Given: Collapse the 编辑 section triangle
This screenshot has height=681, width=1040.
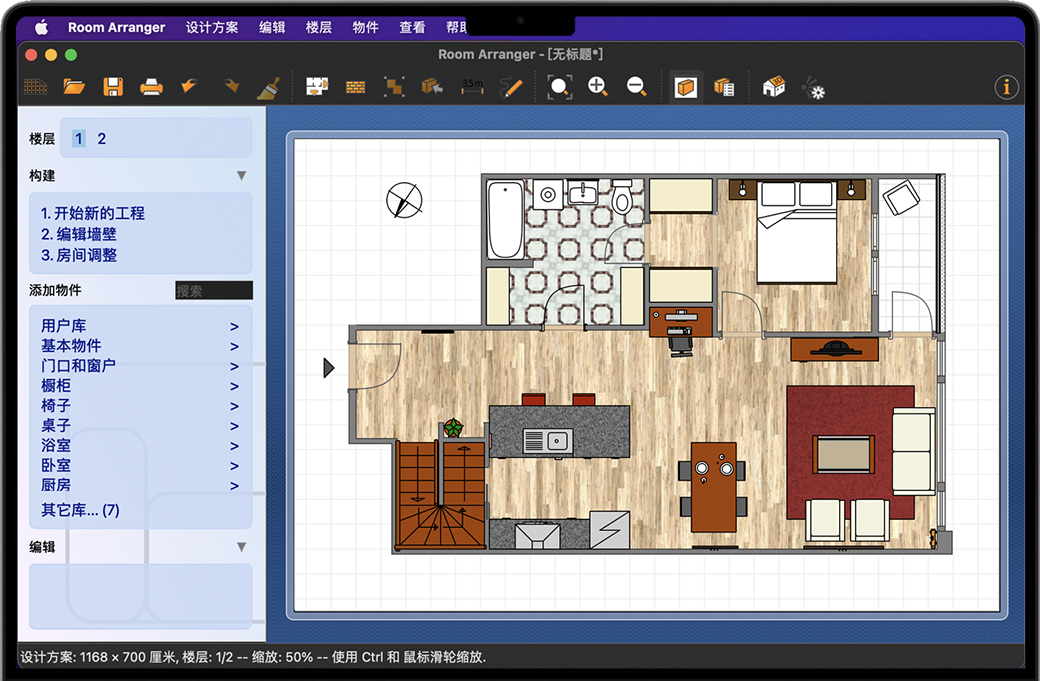Looking at the screenshot, I should point(241,547).
